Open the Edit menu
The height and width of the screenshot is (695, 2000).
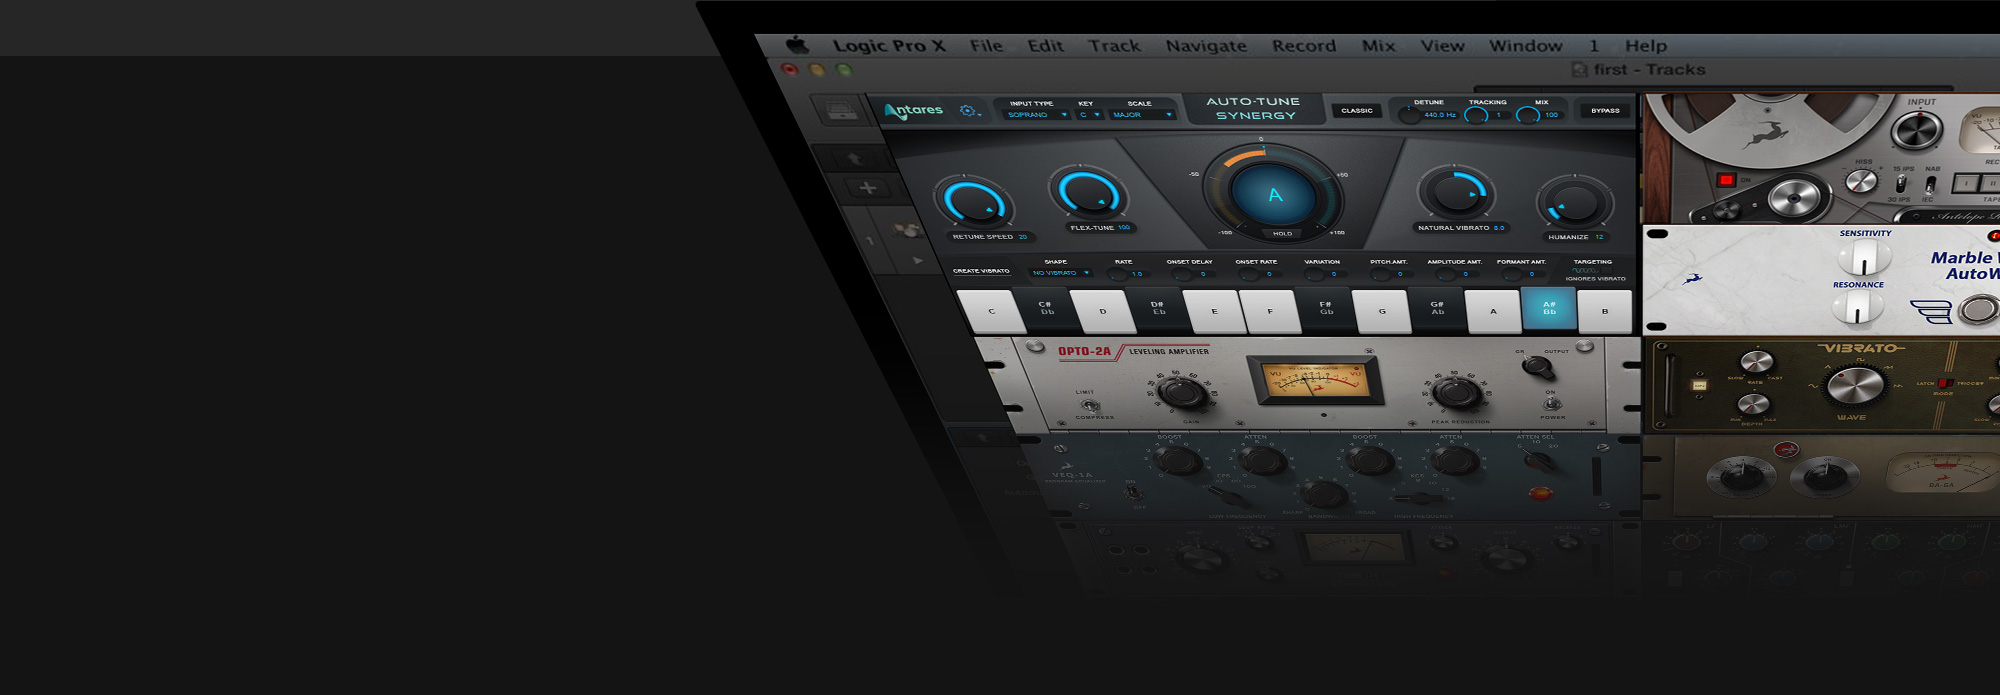tap(1045, 46)
